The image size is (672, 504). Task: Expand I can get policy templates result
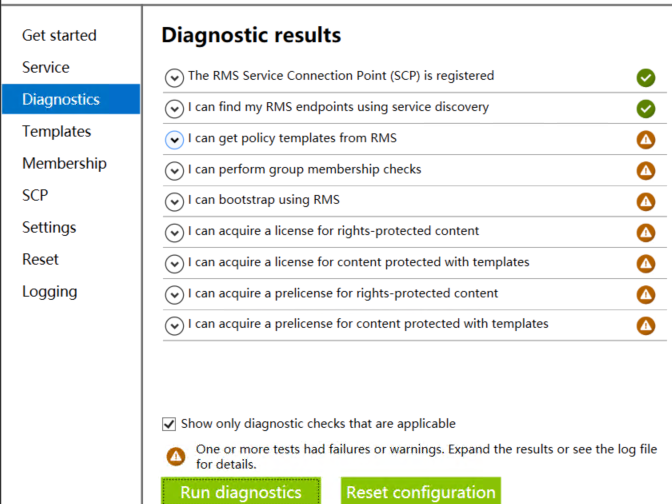(174, 140)
